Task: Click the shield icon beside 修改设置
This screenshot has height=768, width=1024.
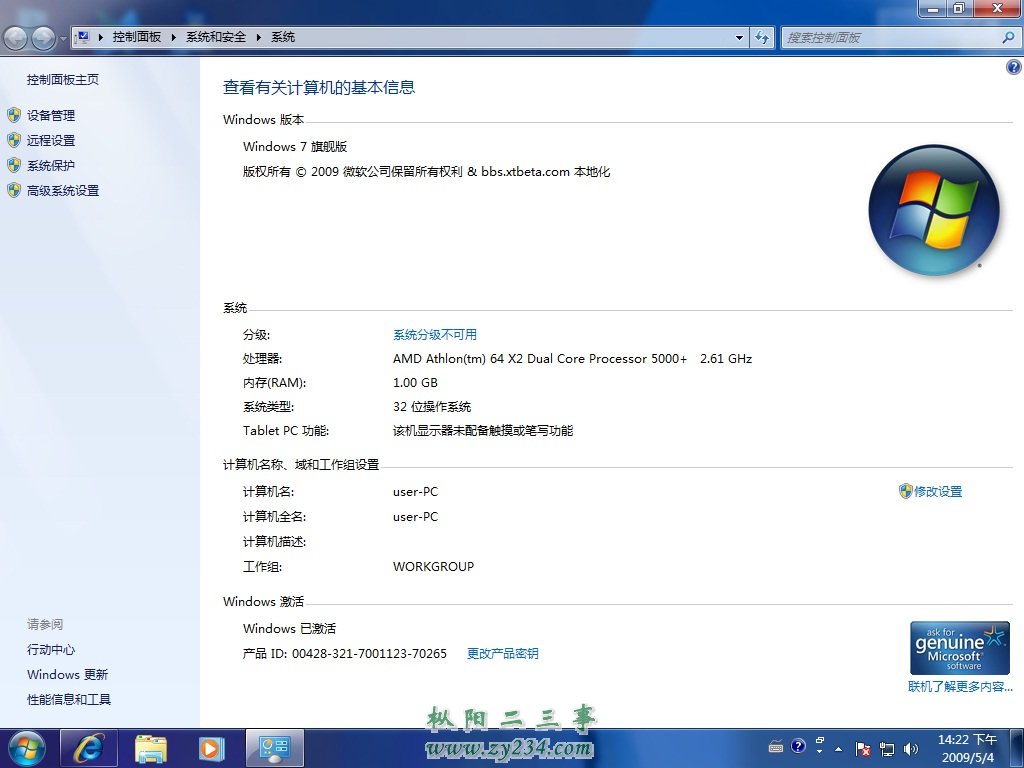Action: click(x=905, y=491)
